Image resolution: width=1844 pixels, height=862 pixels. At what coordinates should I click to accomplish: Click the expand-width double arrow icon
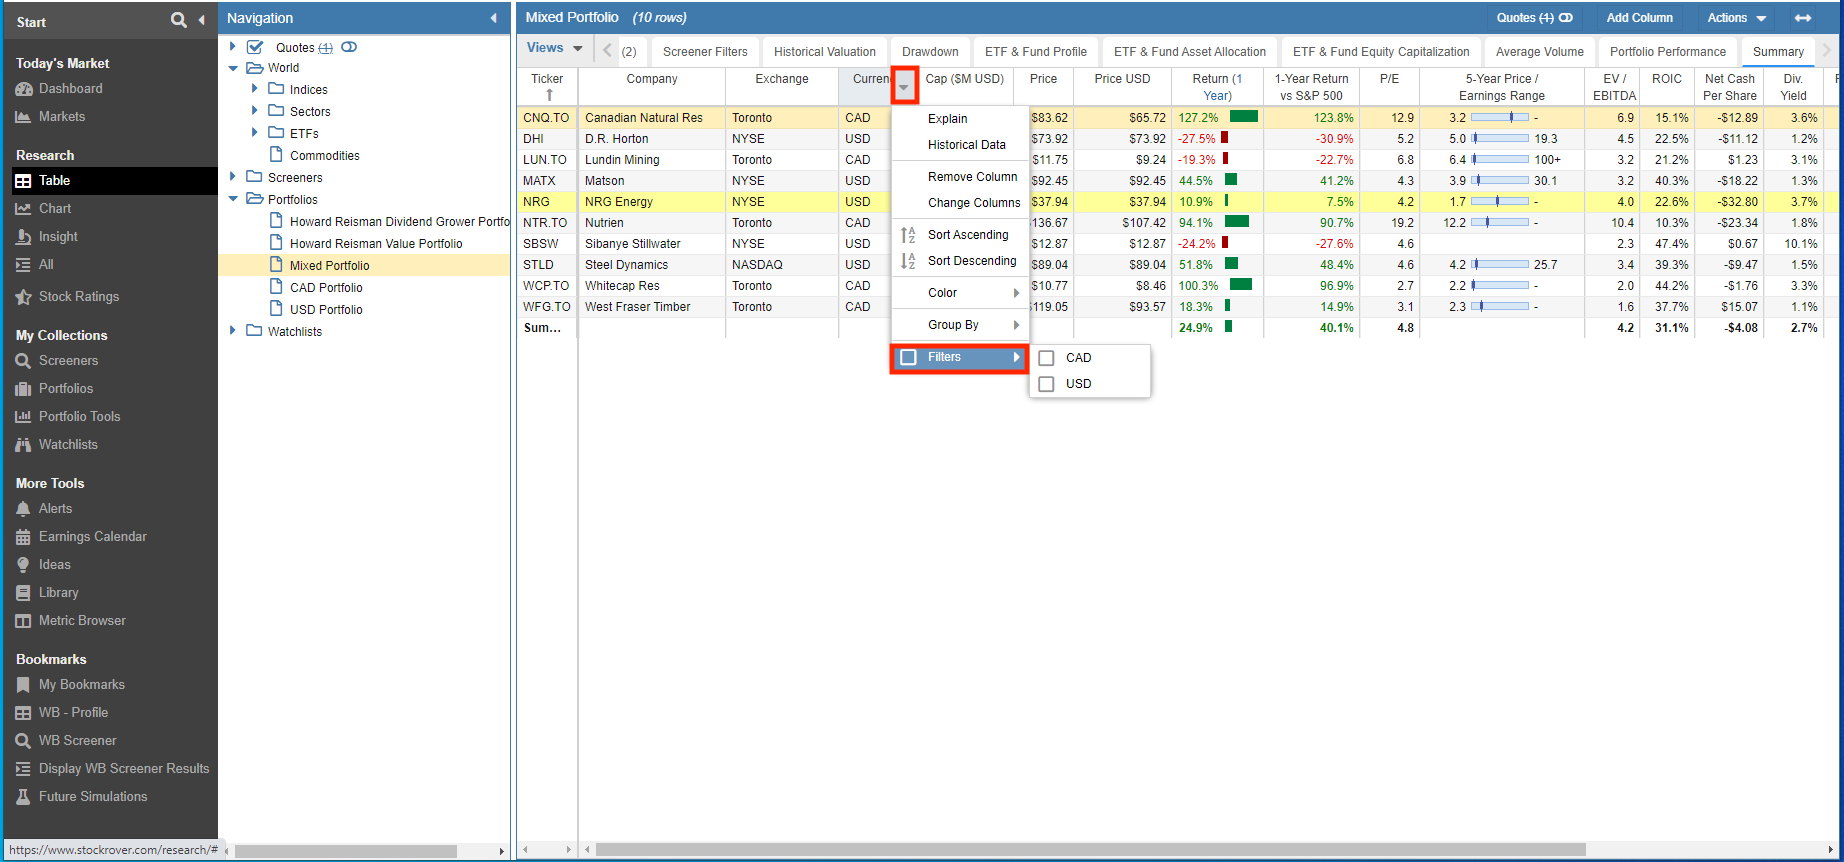pos(1802,18)
